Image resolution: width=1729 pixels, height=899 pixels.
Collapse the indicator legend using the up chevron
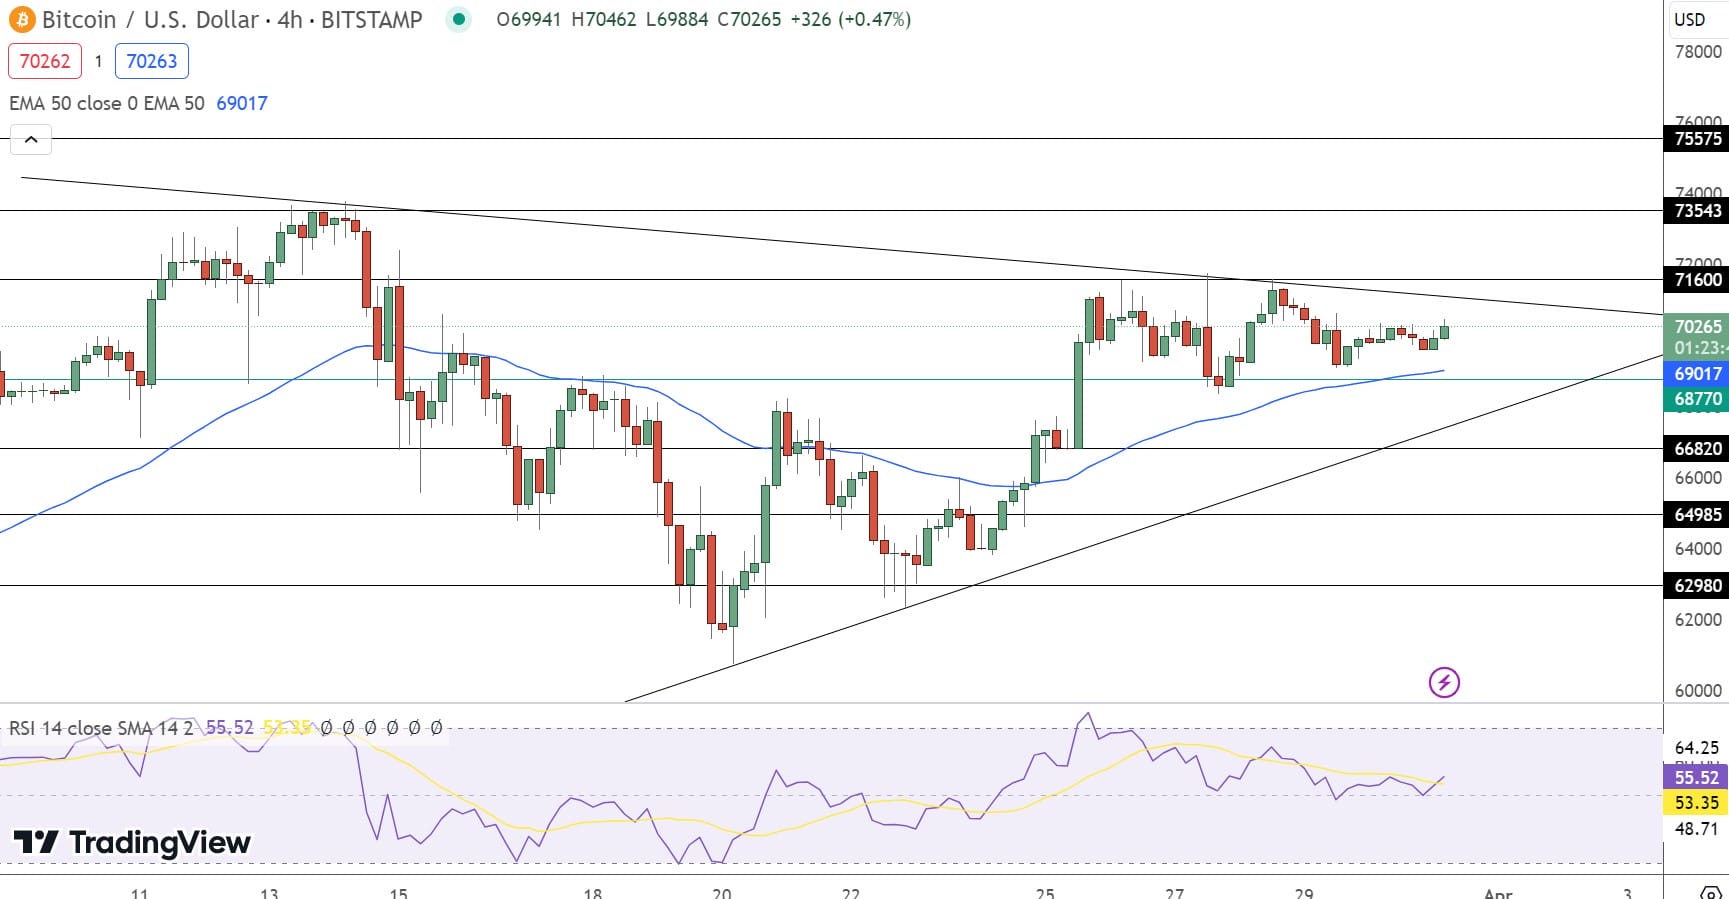31,139
